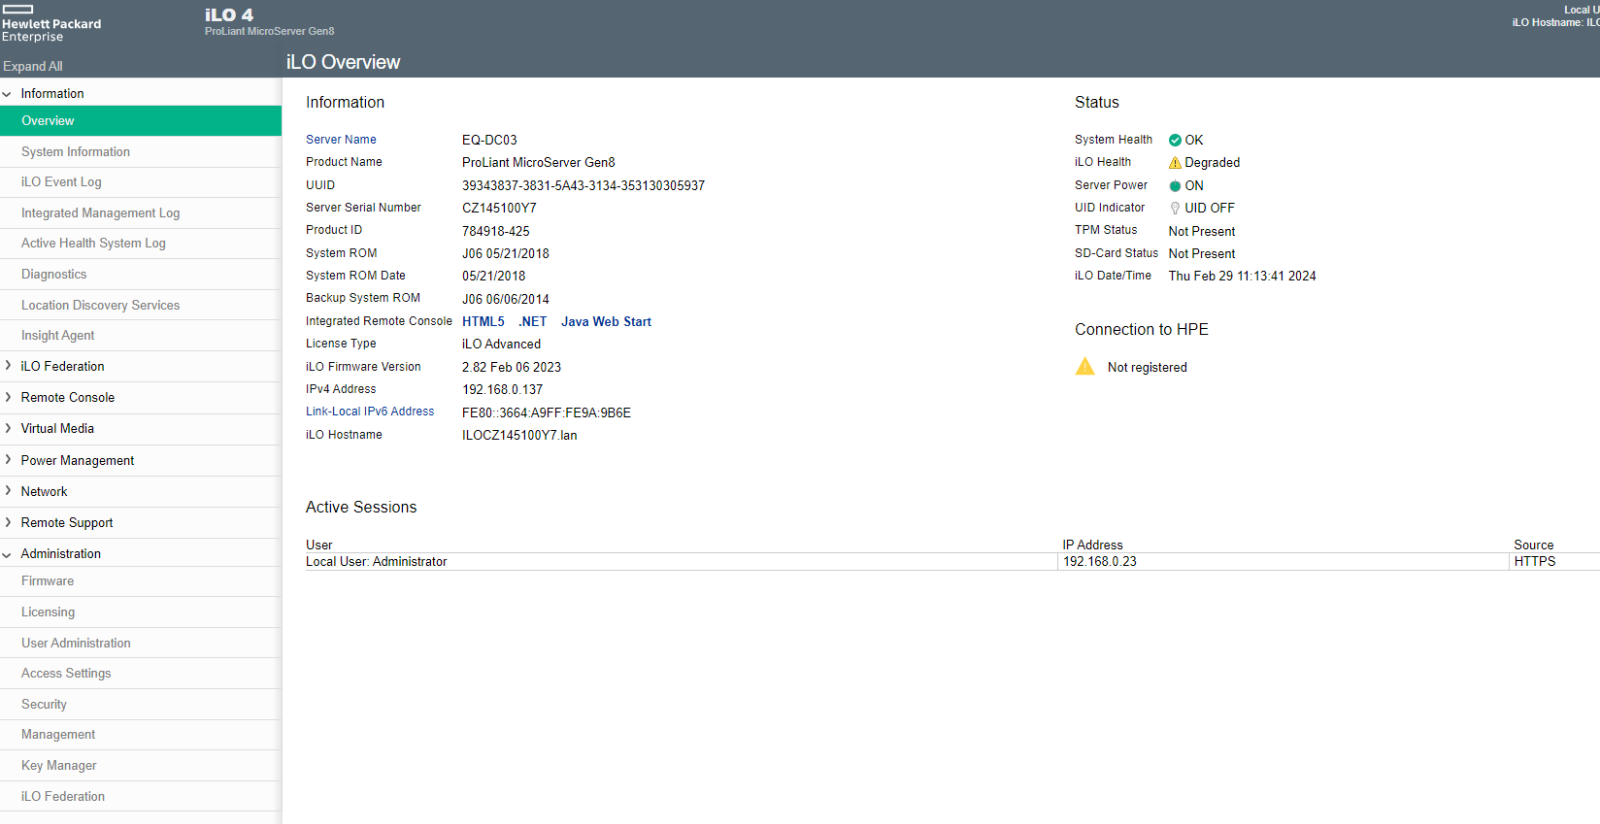Click the User column header
Viewport: 1600px width, 824px height.
[319, 545]
